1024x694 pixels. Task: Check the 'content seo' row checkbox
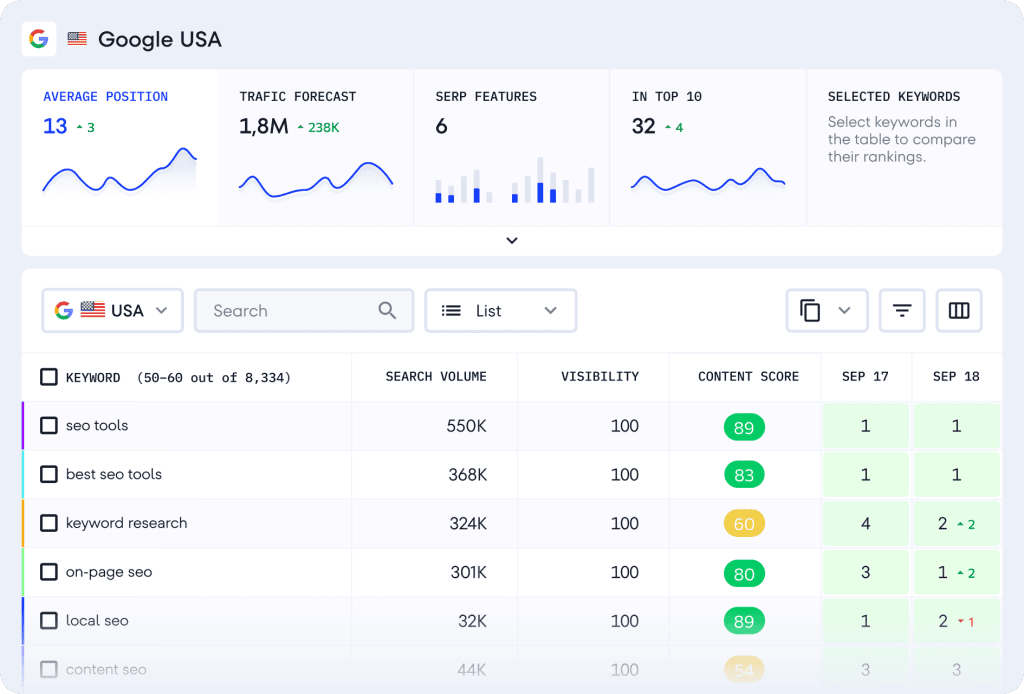pyautogui.click(x=49, y=669)
